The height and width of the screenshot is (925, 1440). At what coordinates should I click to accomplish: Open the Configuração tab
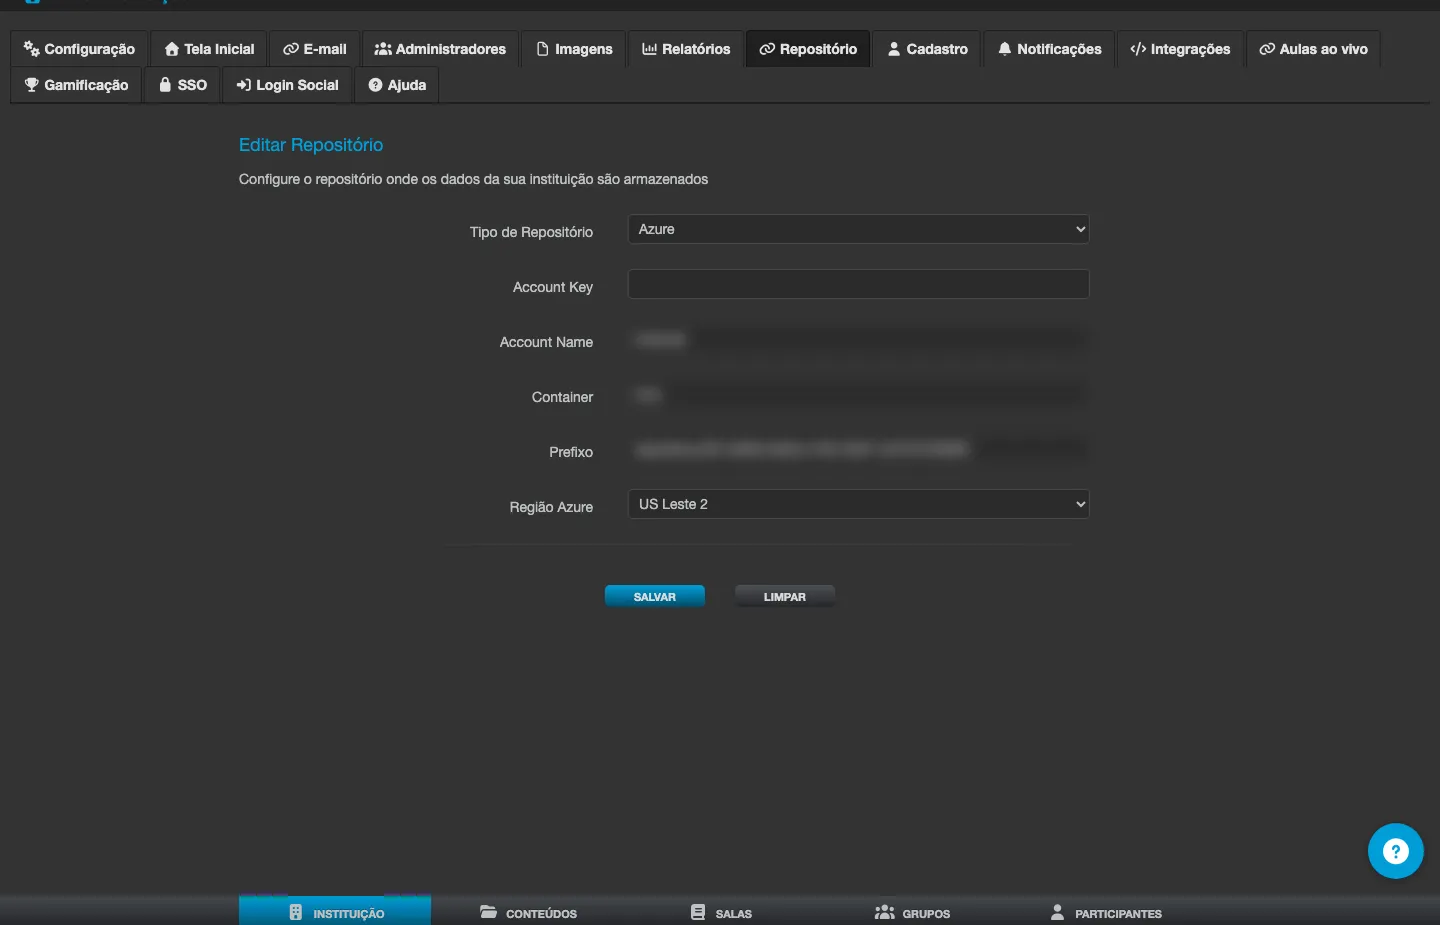[x=79, y=49]
